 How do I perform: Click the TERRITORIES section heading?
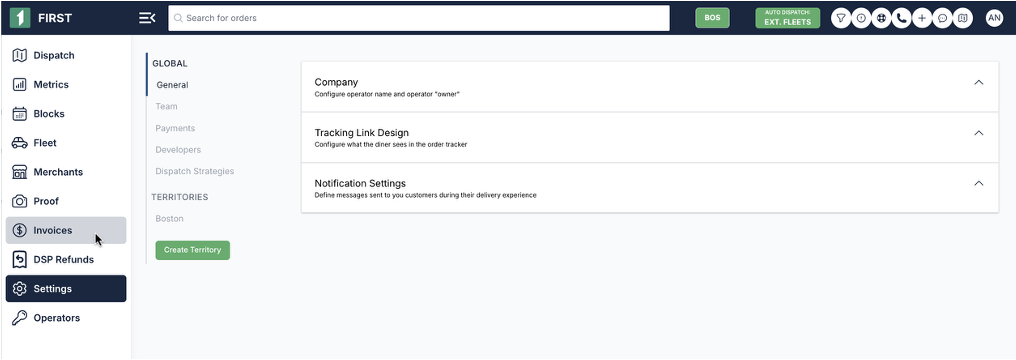179,197
